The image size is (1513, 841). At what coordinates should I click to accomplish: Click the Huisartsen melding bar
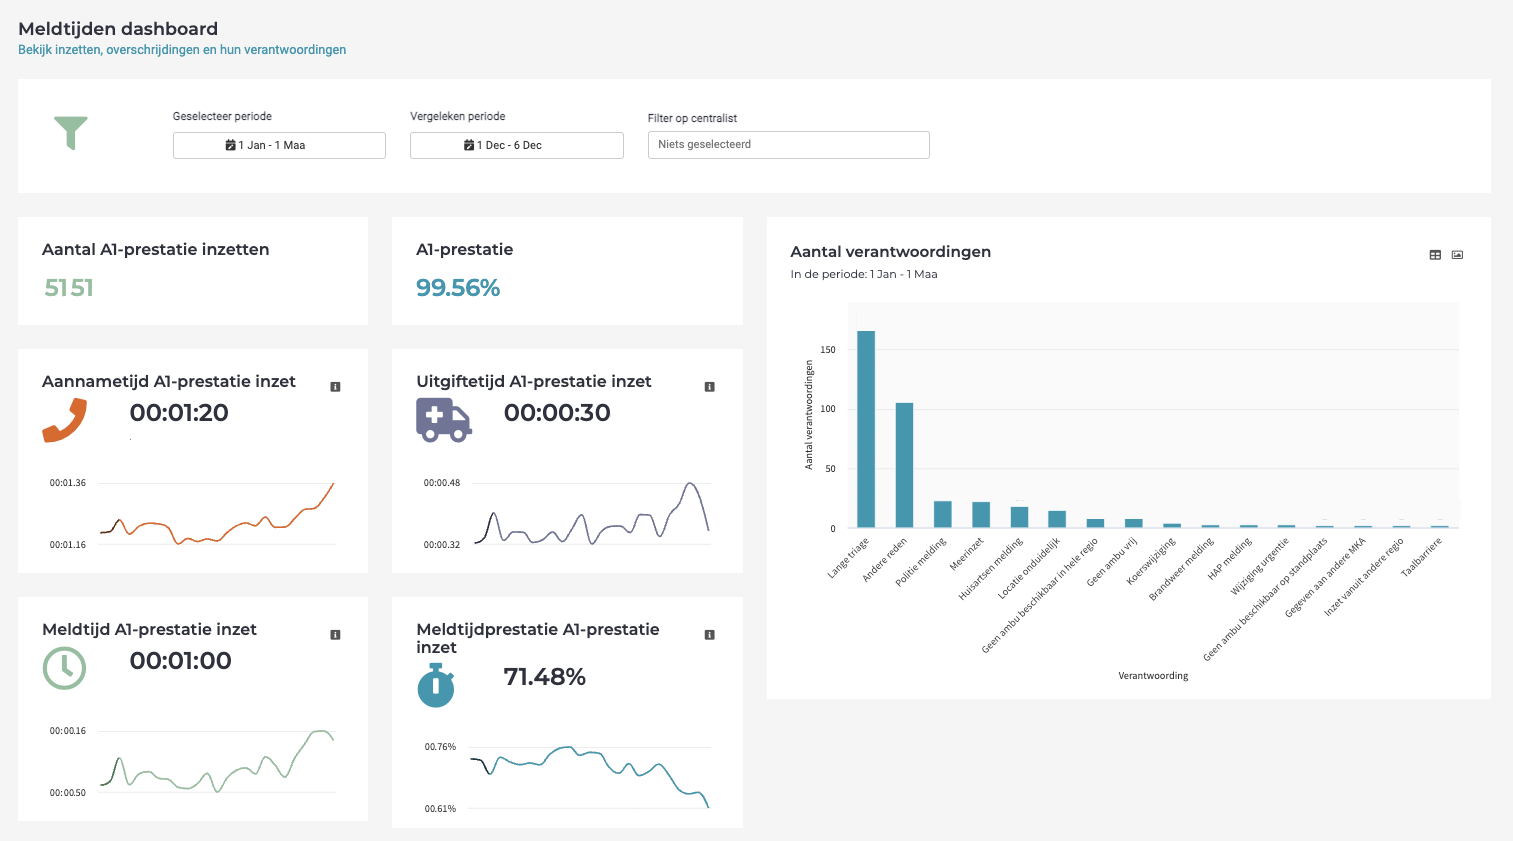click(1019, 517)
